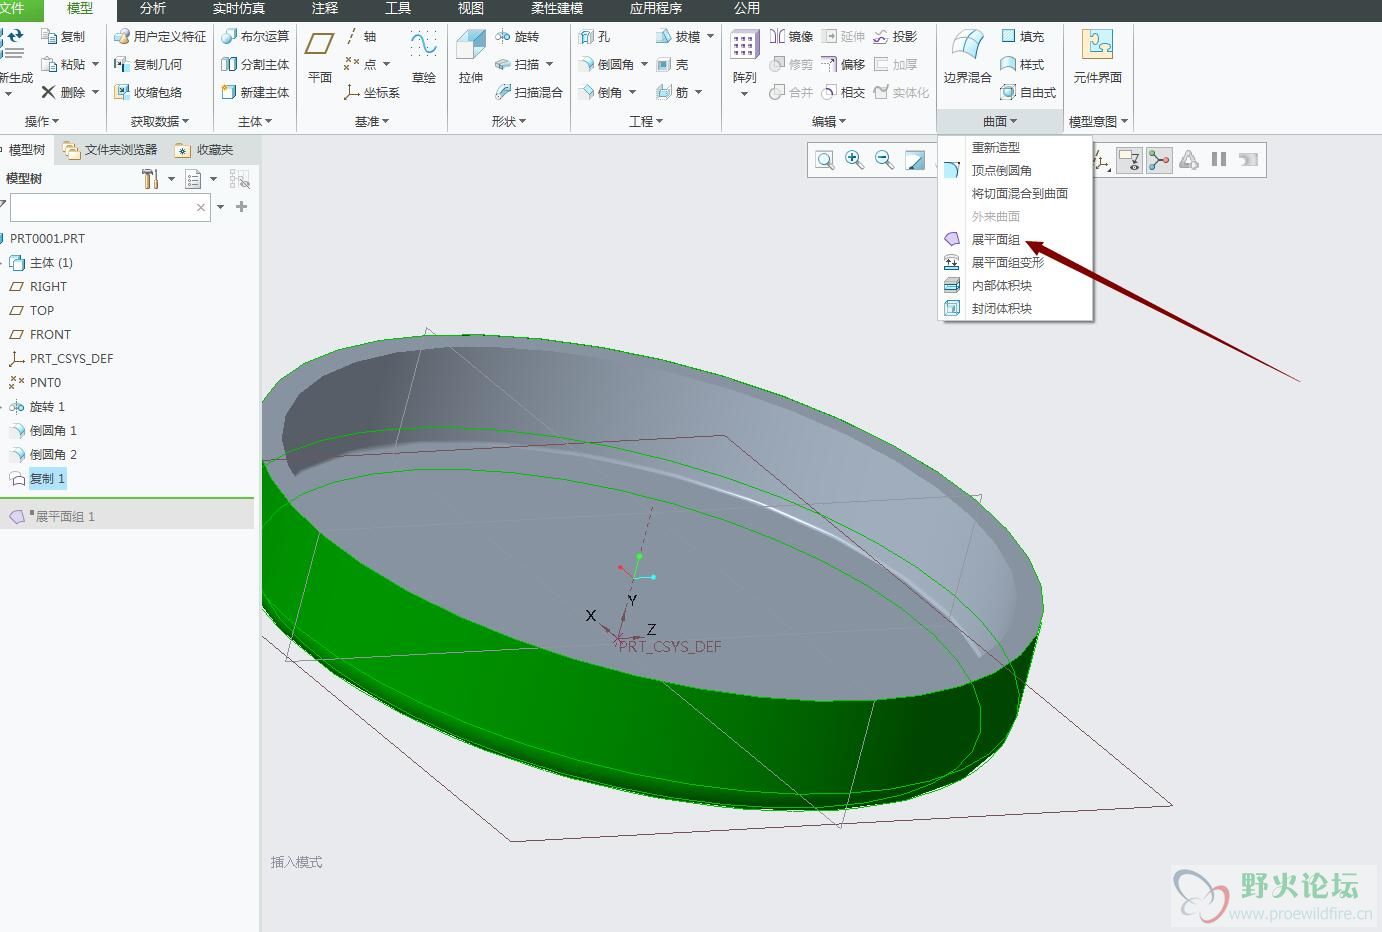Screen dimensions: 1382x932
Task: Click the 相交 (Intersect) tool
Action: [x=843, y=92]
